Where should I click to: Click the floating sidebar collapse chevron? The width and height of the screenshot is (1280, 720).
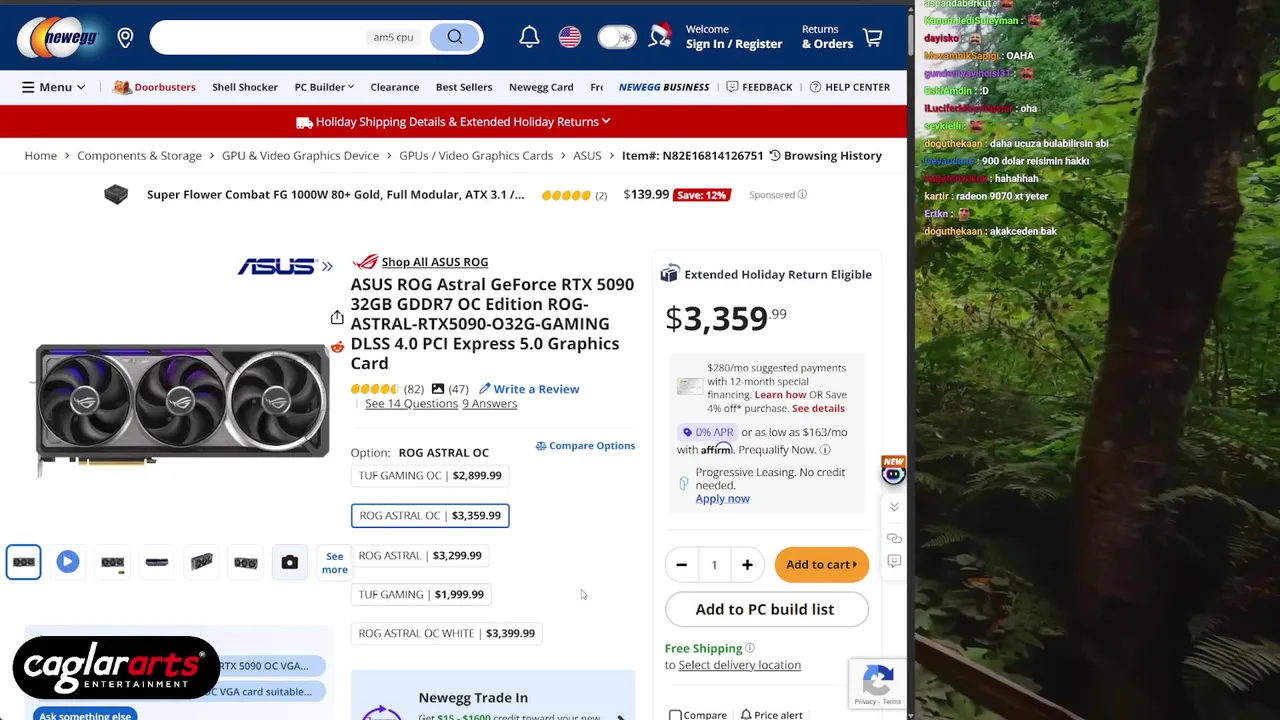(x=894, y=507)
